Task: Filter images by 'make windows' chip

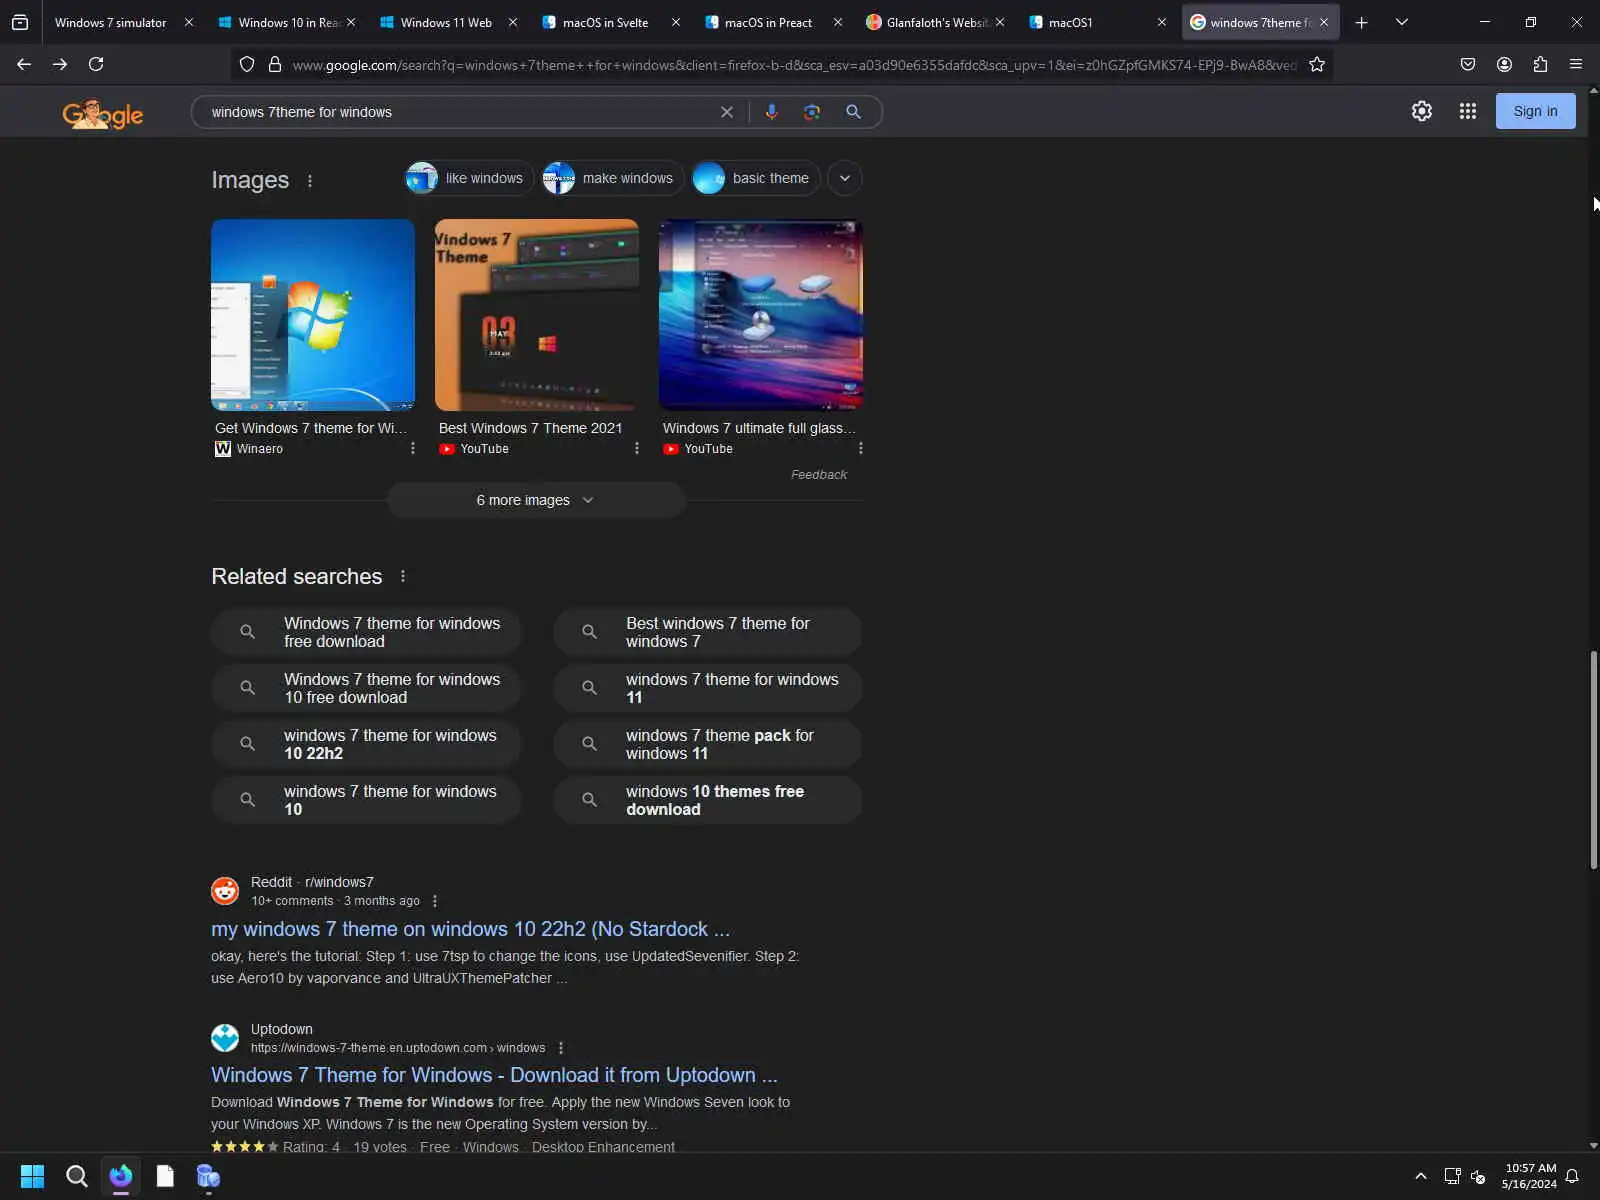Action: tap(613, 178)
